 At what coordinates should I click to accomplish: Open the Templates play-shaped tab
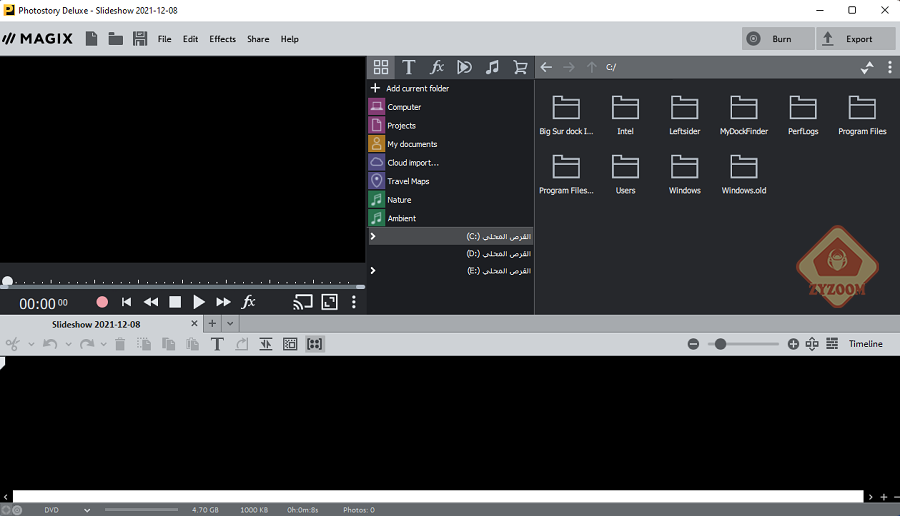(x=464, y=67)
